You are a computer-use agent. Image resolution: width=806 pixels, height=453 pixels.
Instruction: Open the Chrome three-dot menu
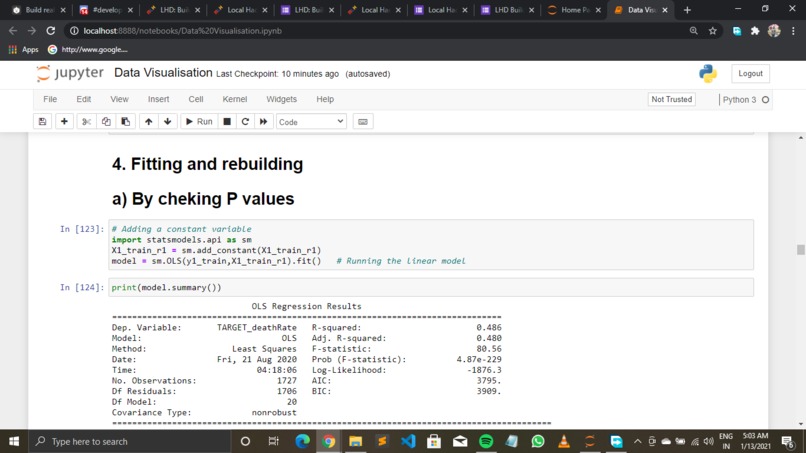[793, 31]
